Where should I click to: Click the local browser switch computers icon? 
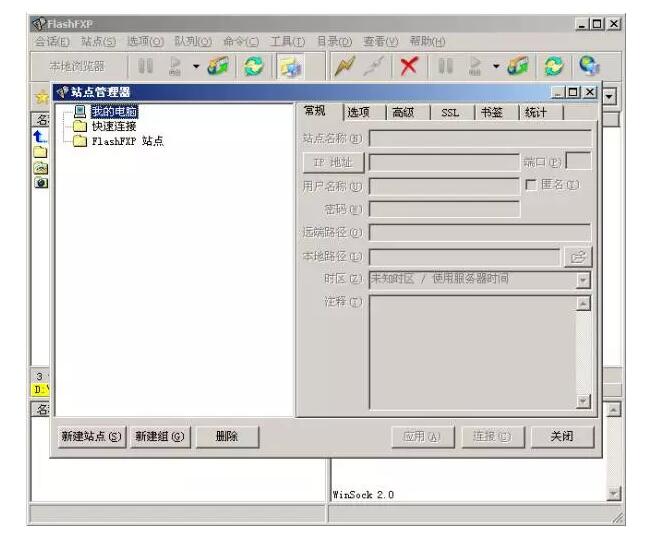[290, 67]
